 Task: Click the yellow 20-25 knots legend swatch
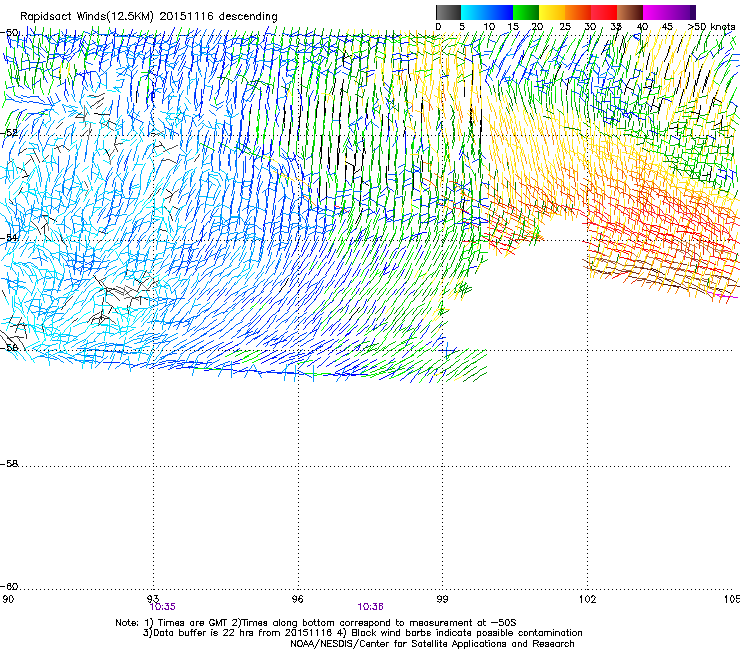click(x=552, y=12)
